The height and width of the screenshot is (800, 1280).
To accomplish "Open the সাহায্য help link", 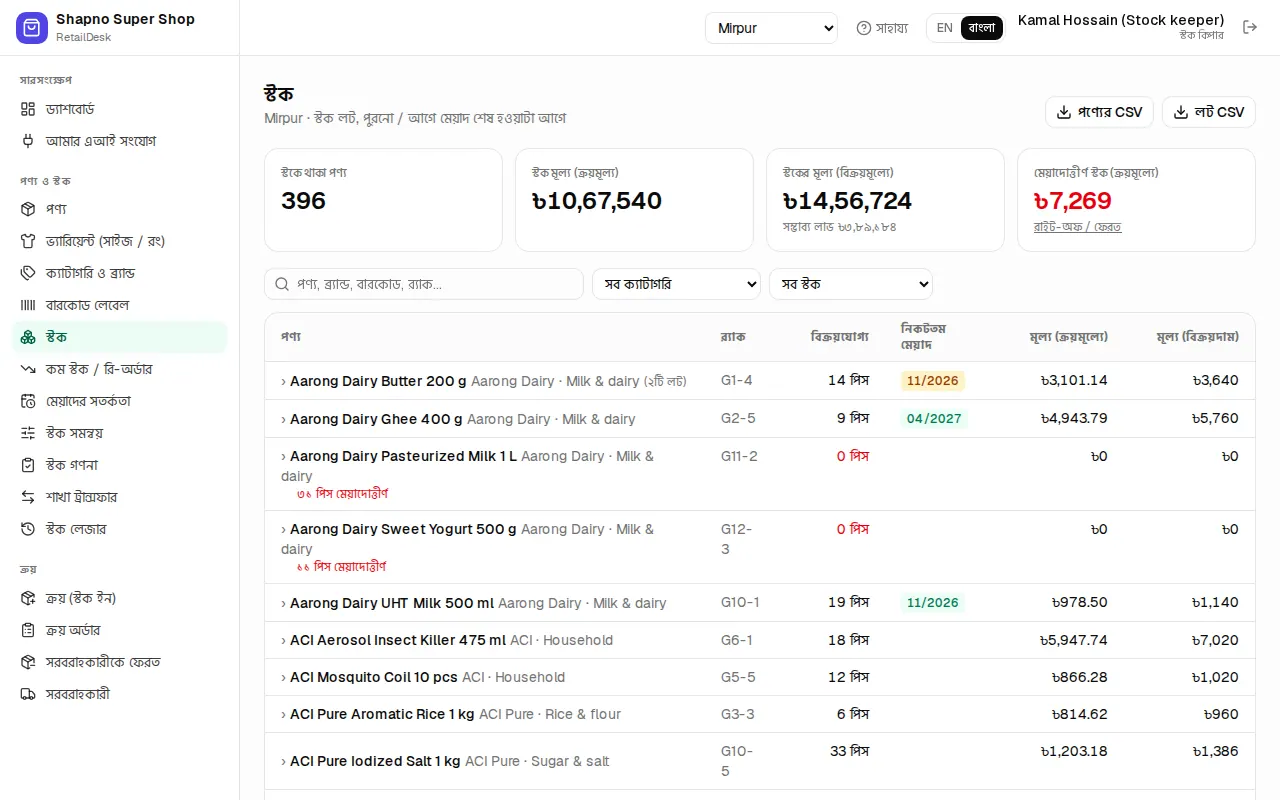I will coord(882,28).
